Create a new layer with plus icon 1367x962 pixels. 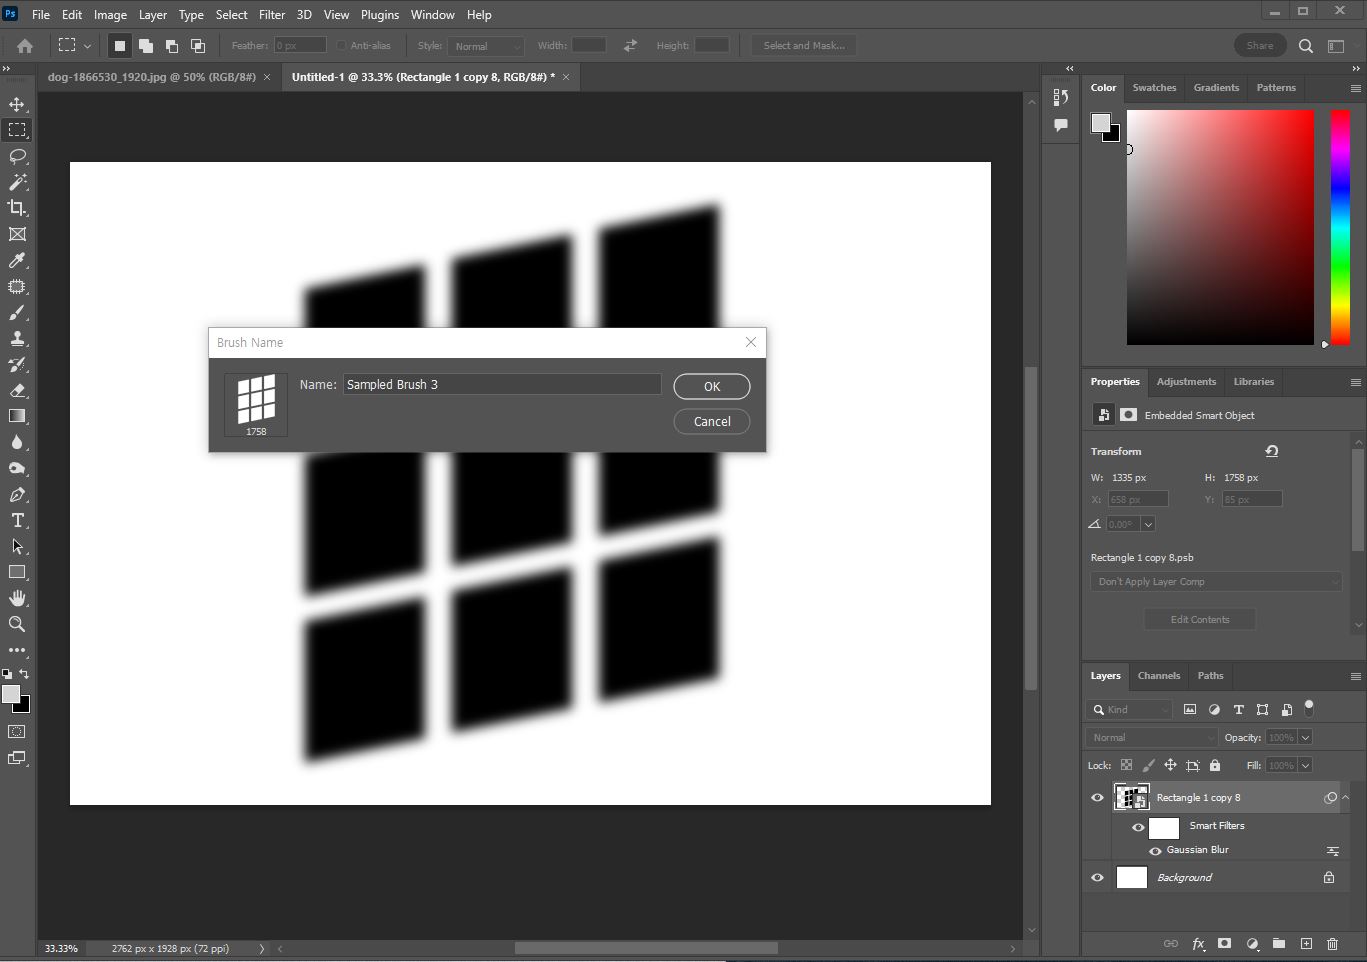(1306, 943)
